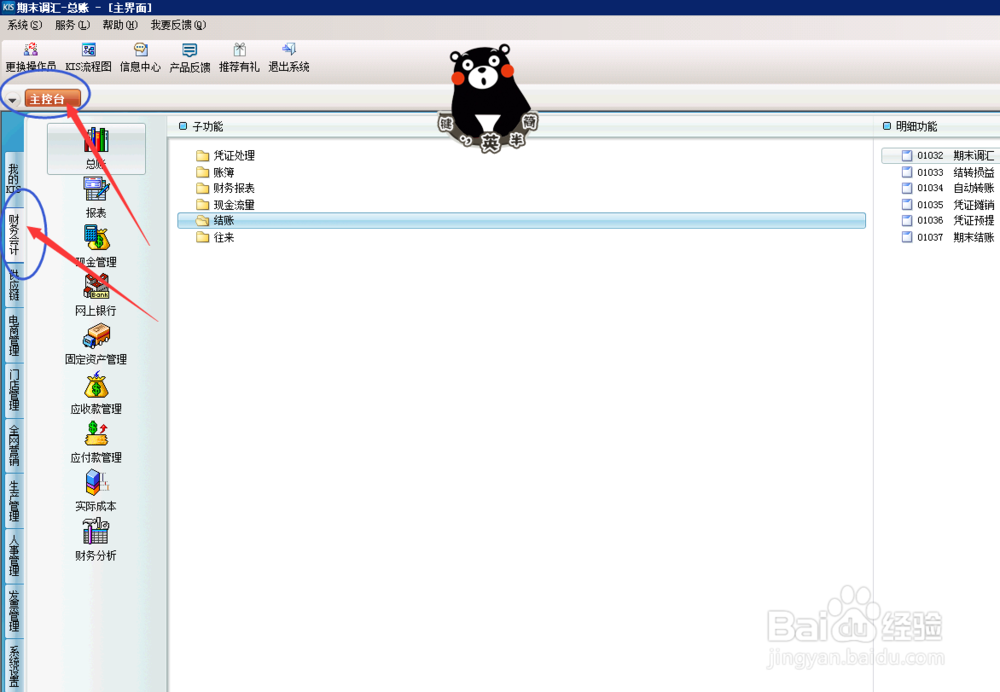
Task: Expand the dropdown arrow left of 主控台
Action: (x=12, y=99)
